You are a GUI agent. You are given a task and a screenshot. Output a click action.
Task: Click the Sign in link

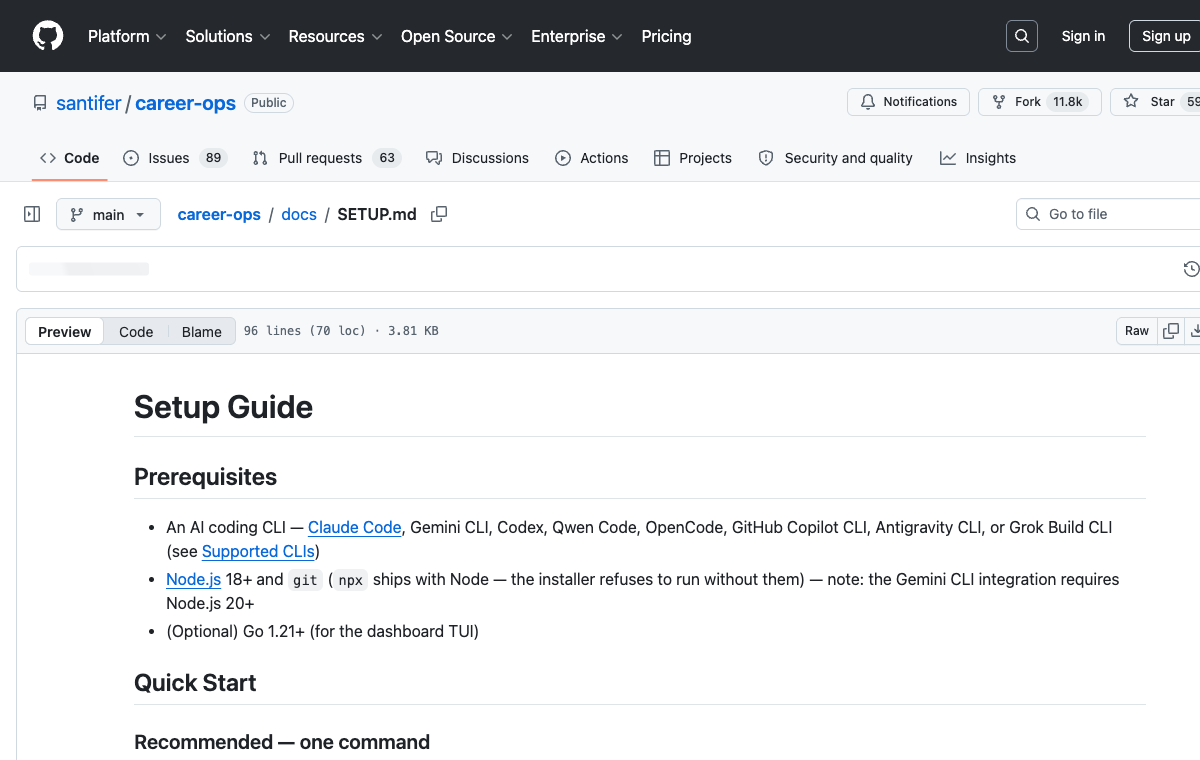(1083, 36)
